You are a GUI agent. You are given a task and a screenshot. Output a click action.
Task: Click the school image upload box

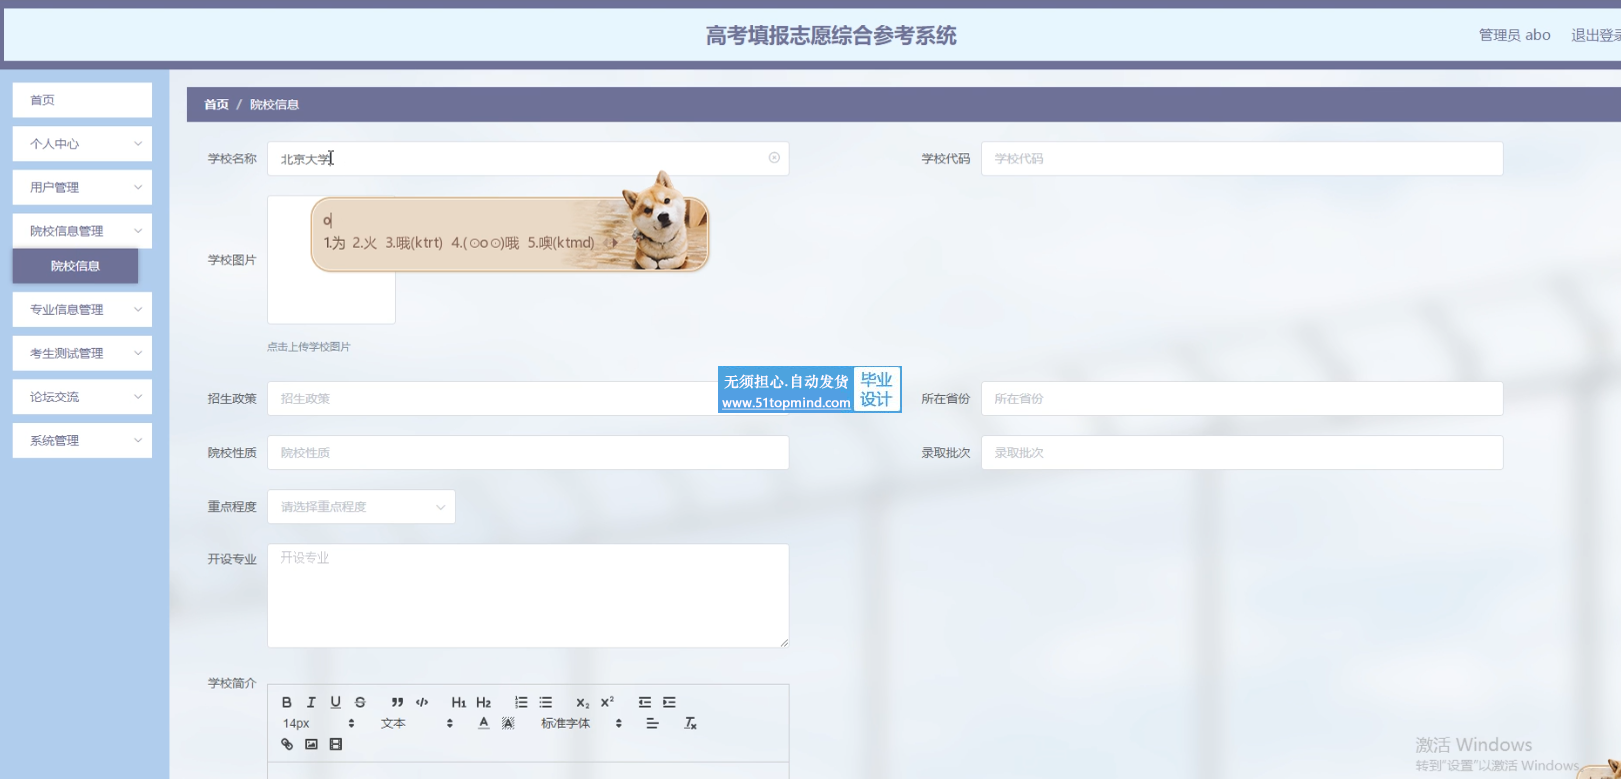coord(331,260)
